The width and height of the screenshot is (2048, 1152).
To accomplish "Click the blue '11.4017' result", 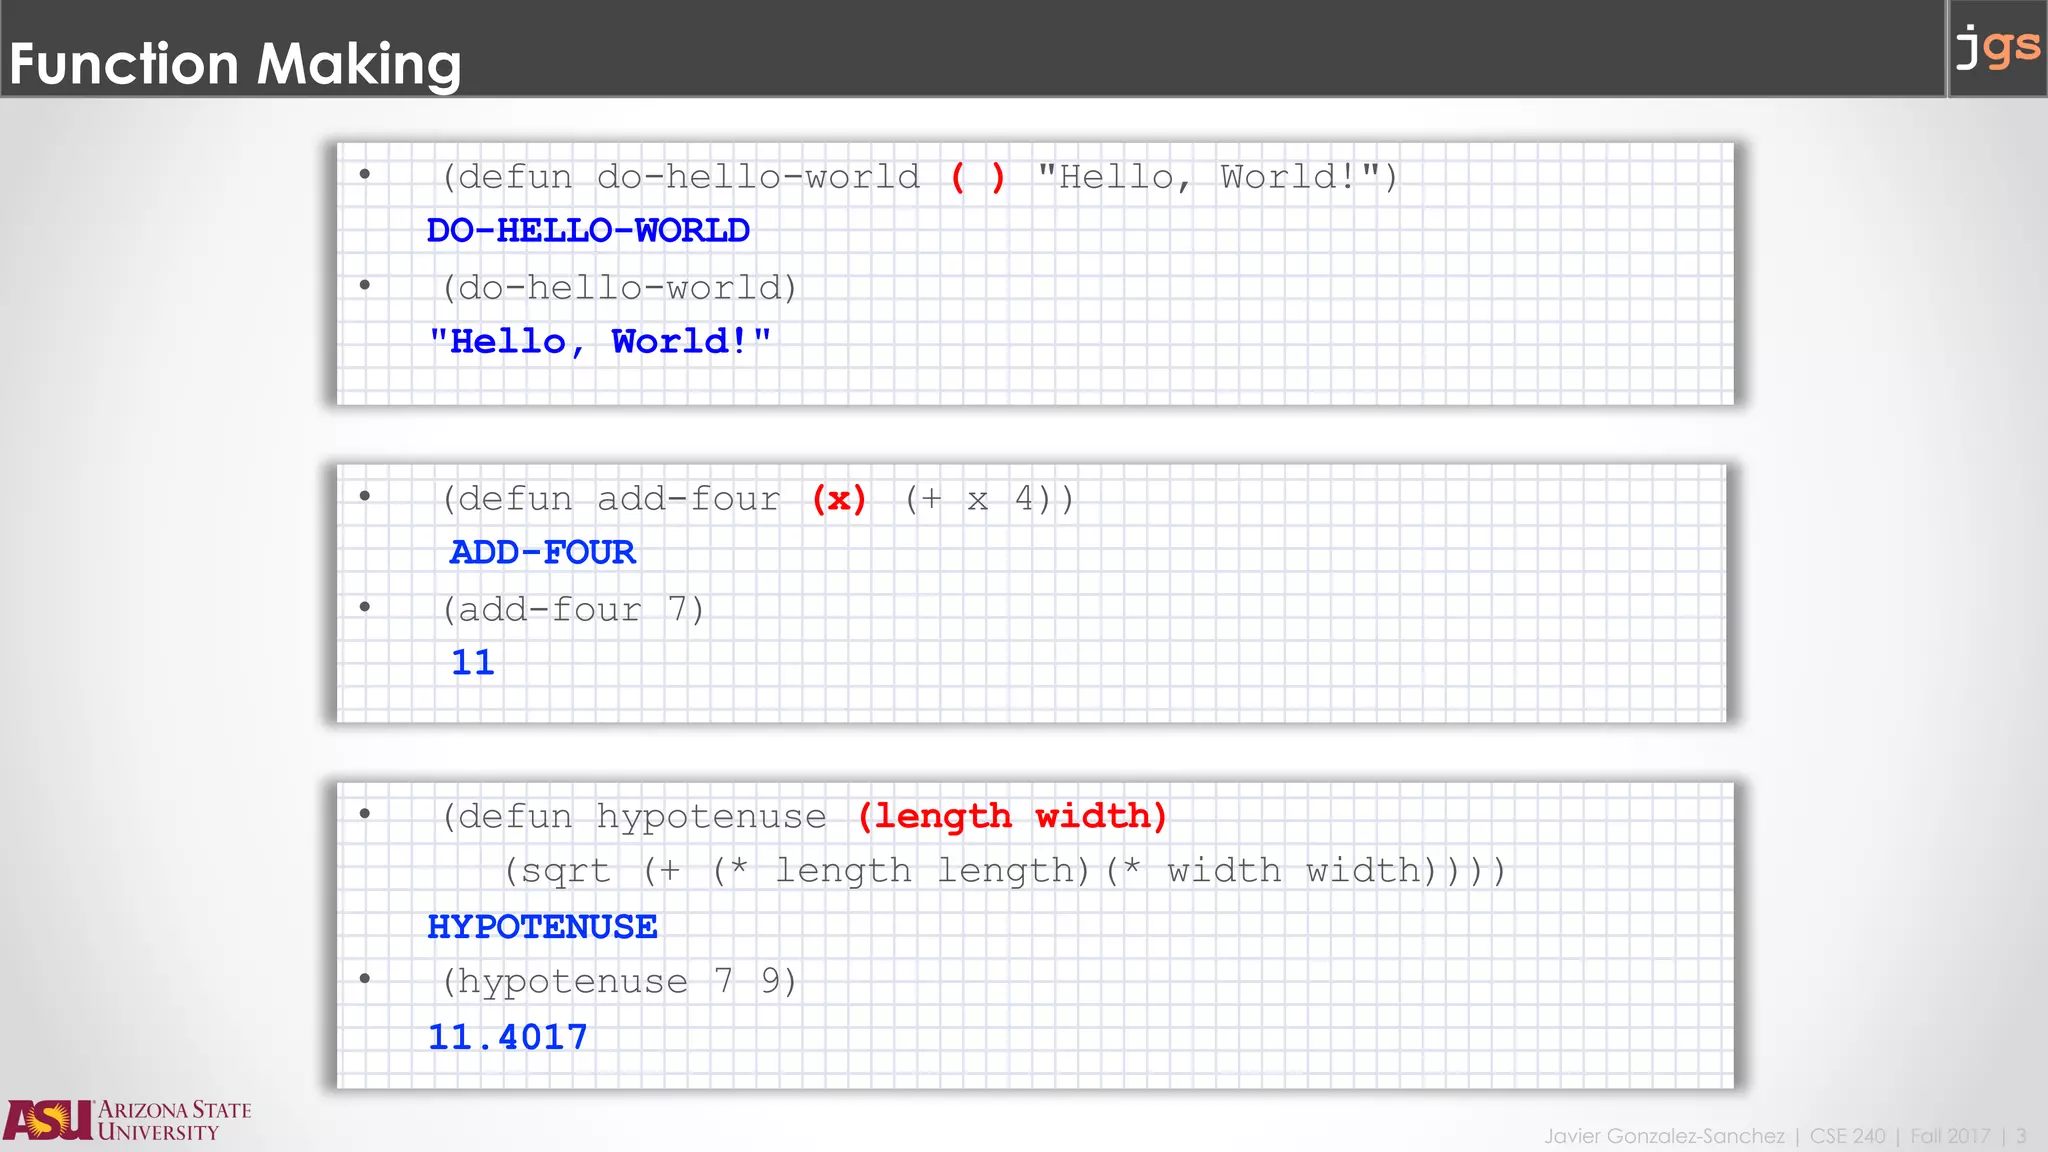I will pos(508,1037).
